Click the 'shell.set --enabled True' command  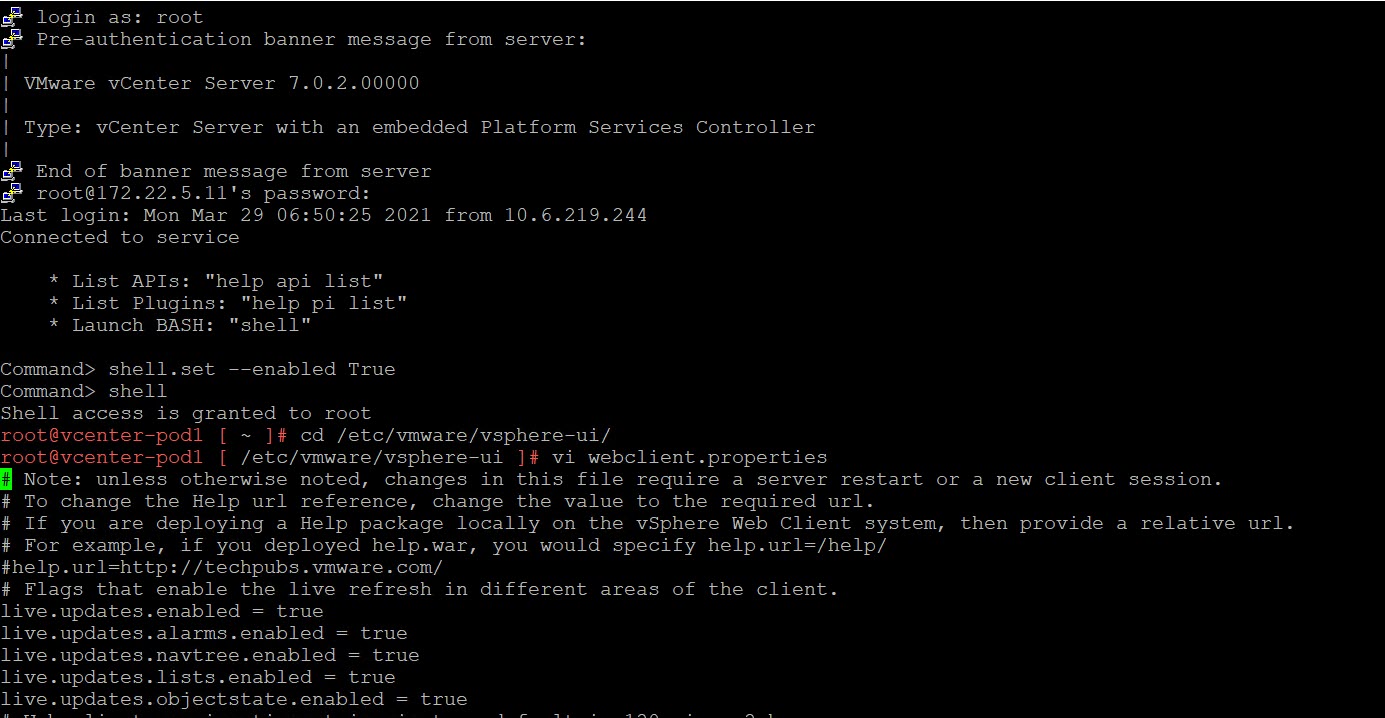pos(251,369)
